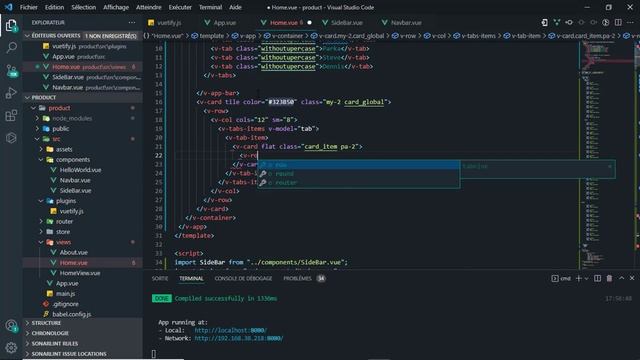Select the cmd terminal label
This screenshot has width=640, height=360.
pyautogui.click(x=561, y=278)
